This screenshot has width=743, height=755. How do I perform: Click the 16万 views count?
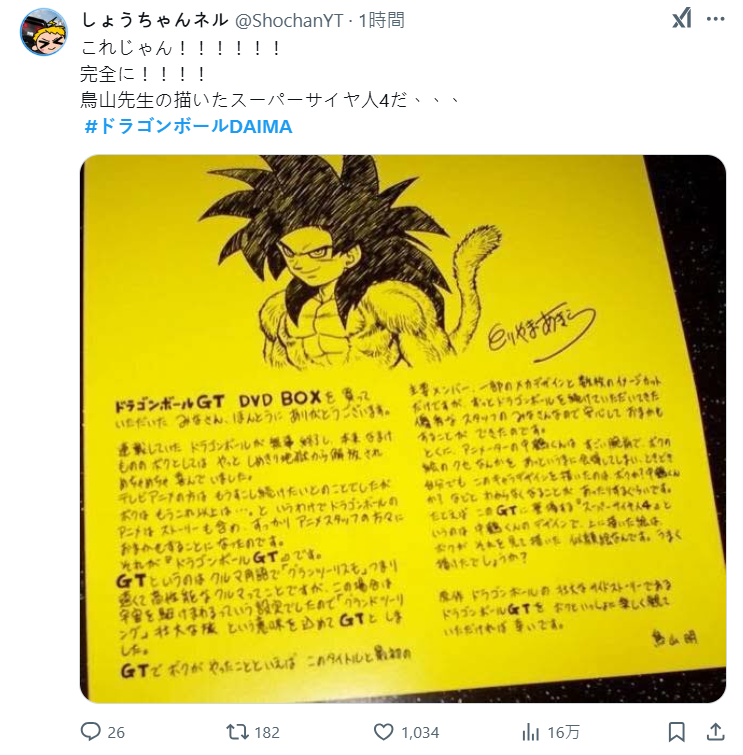click(x=563, y=732)
